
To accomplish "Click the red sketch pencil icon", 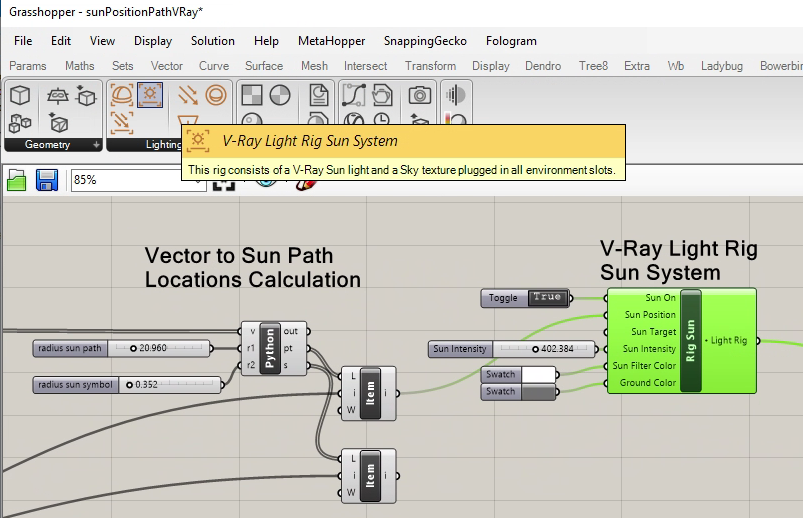I will click(x=306, y=184).
